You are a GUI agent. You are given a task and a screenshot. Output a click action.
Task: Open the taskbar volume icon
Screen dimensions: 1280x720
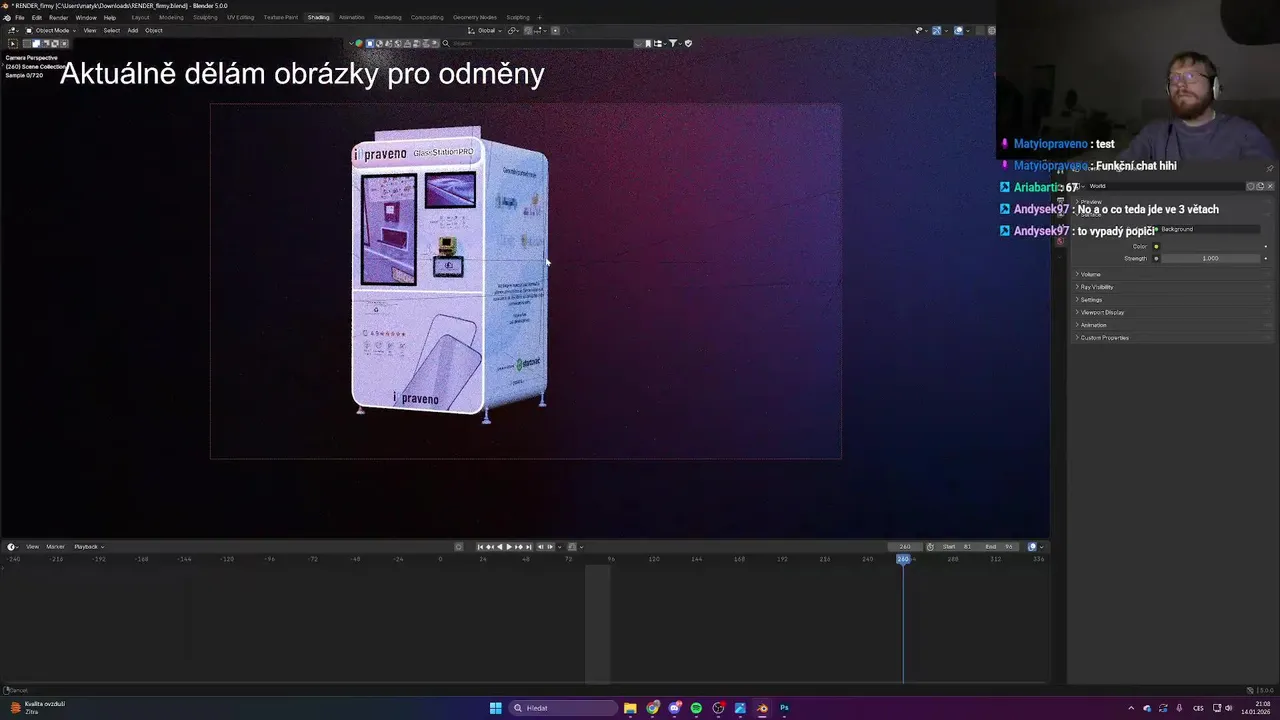pos(1229,708)
